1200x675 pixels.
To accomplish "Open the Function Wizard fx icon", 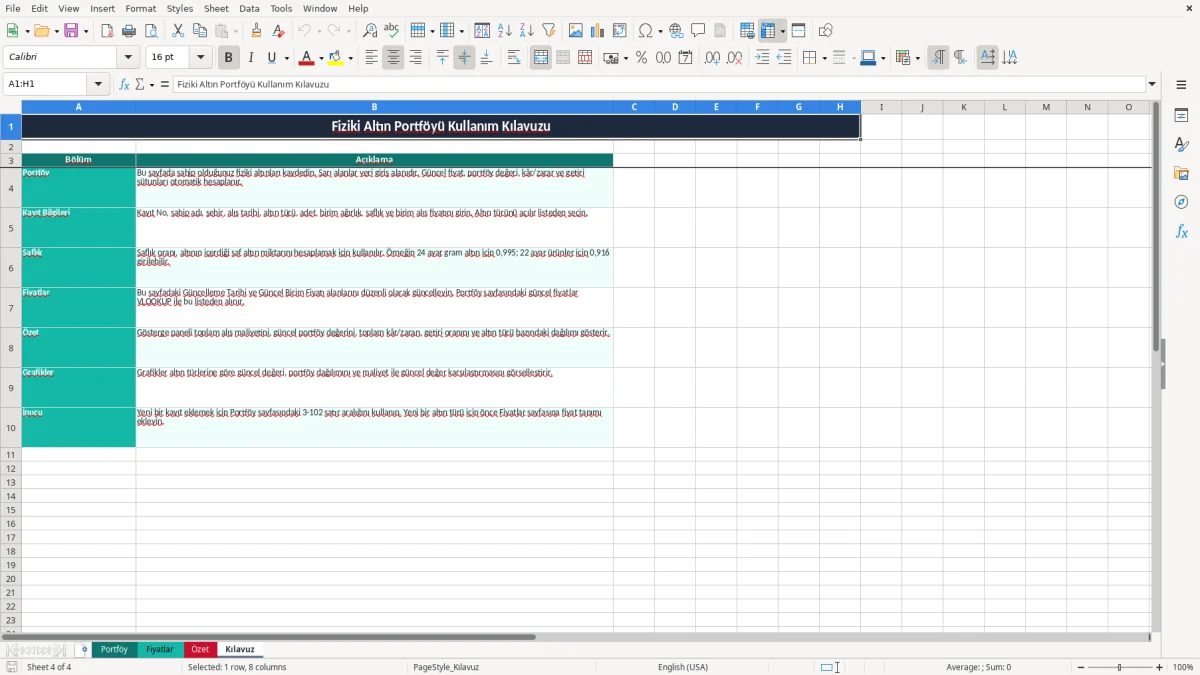I will click(125, 84).
